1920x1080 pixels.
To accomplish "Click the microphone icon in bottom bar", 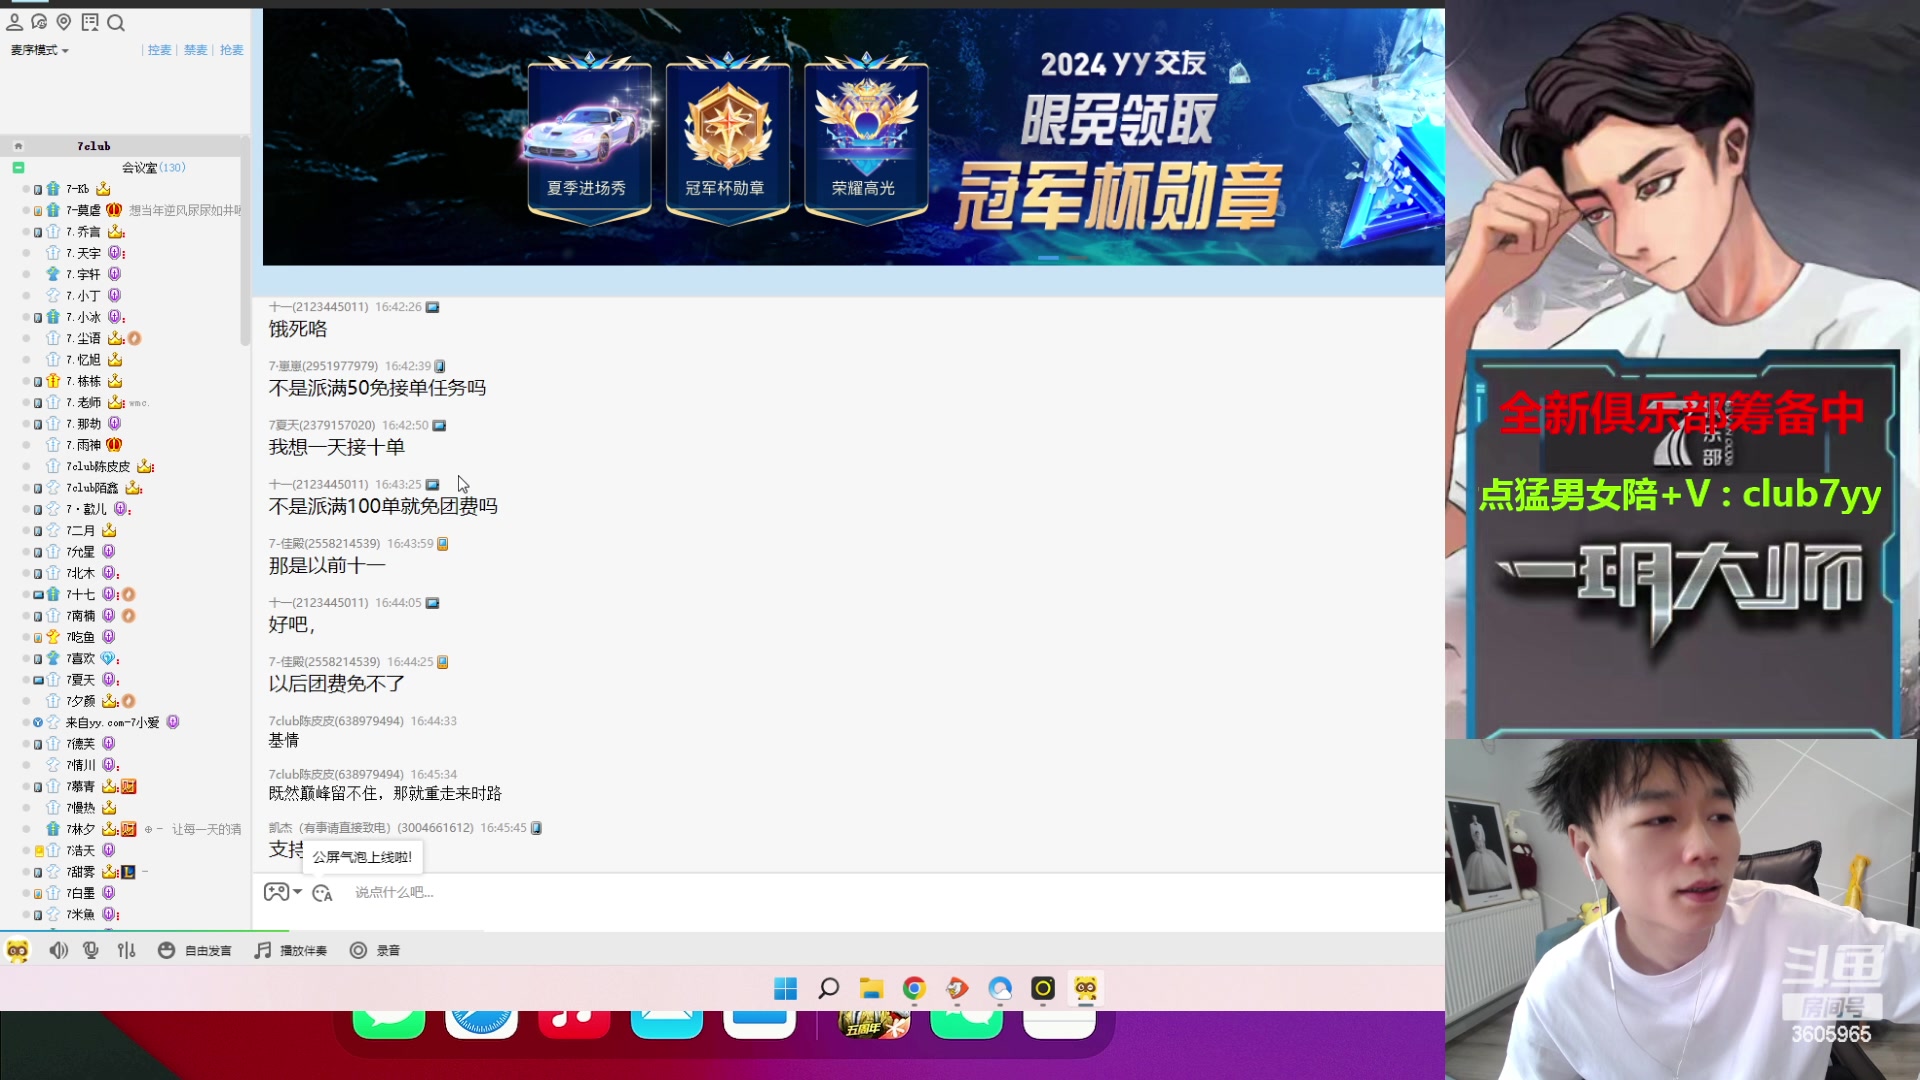I will 91,950.
